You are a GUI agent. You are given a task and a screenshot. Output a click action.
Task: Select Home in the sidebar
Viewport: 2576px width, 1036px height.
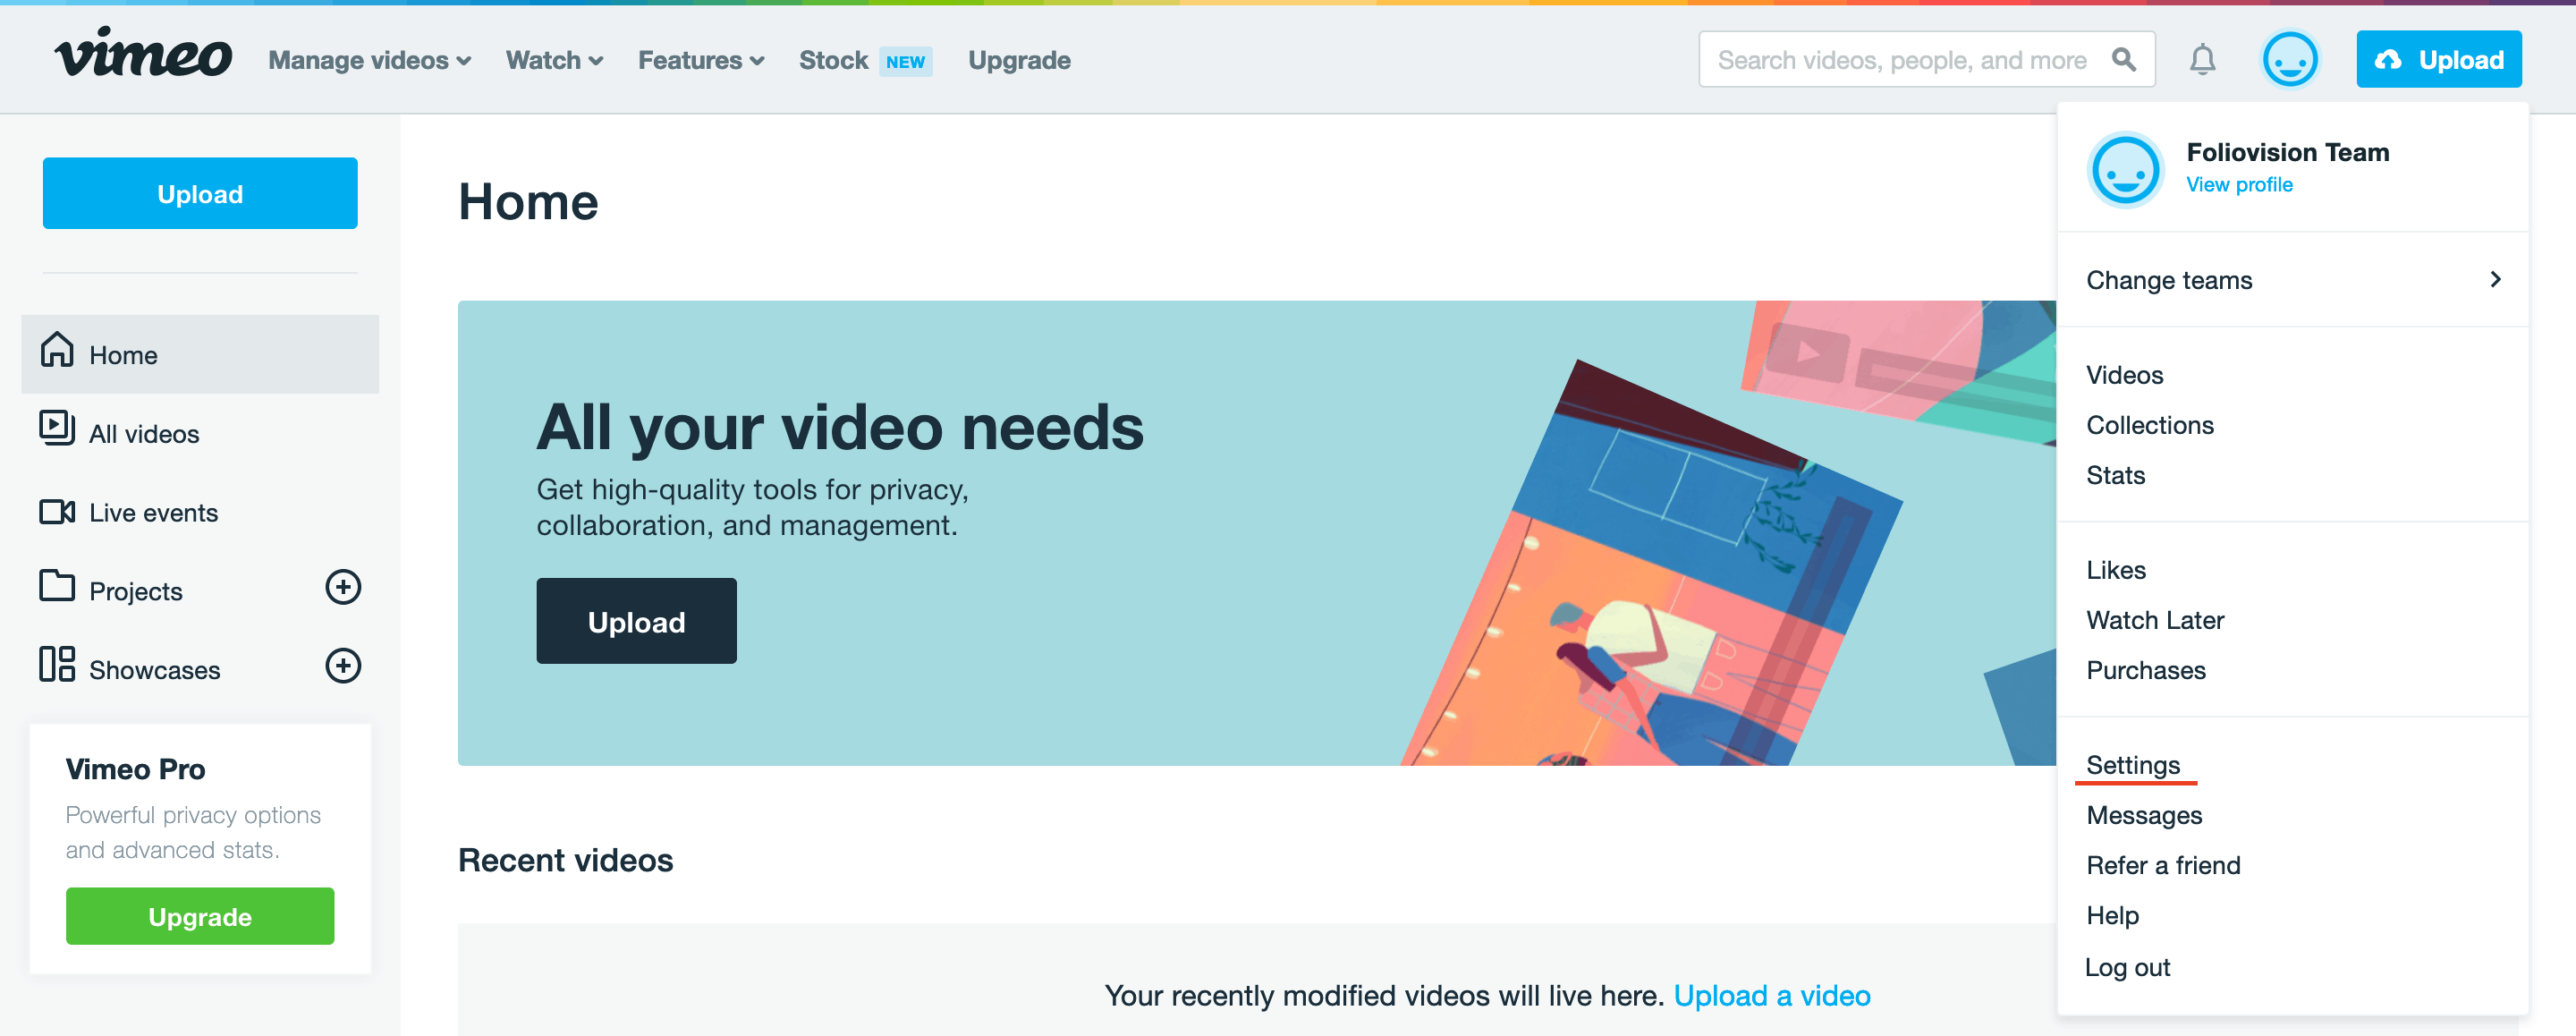click(x=200, y=354)
